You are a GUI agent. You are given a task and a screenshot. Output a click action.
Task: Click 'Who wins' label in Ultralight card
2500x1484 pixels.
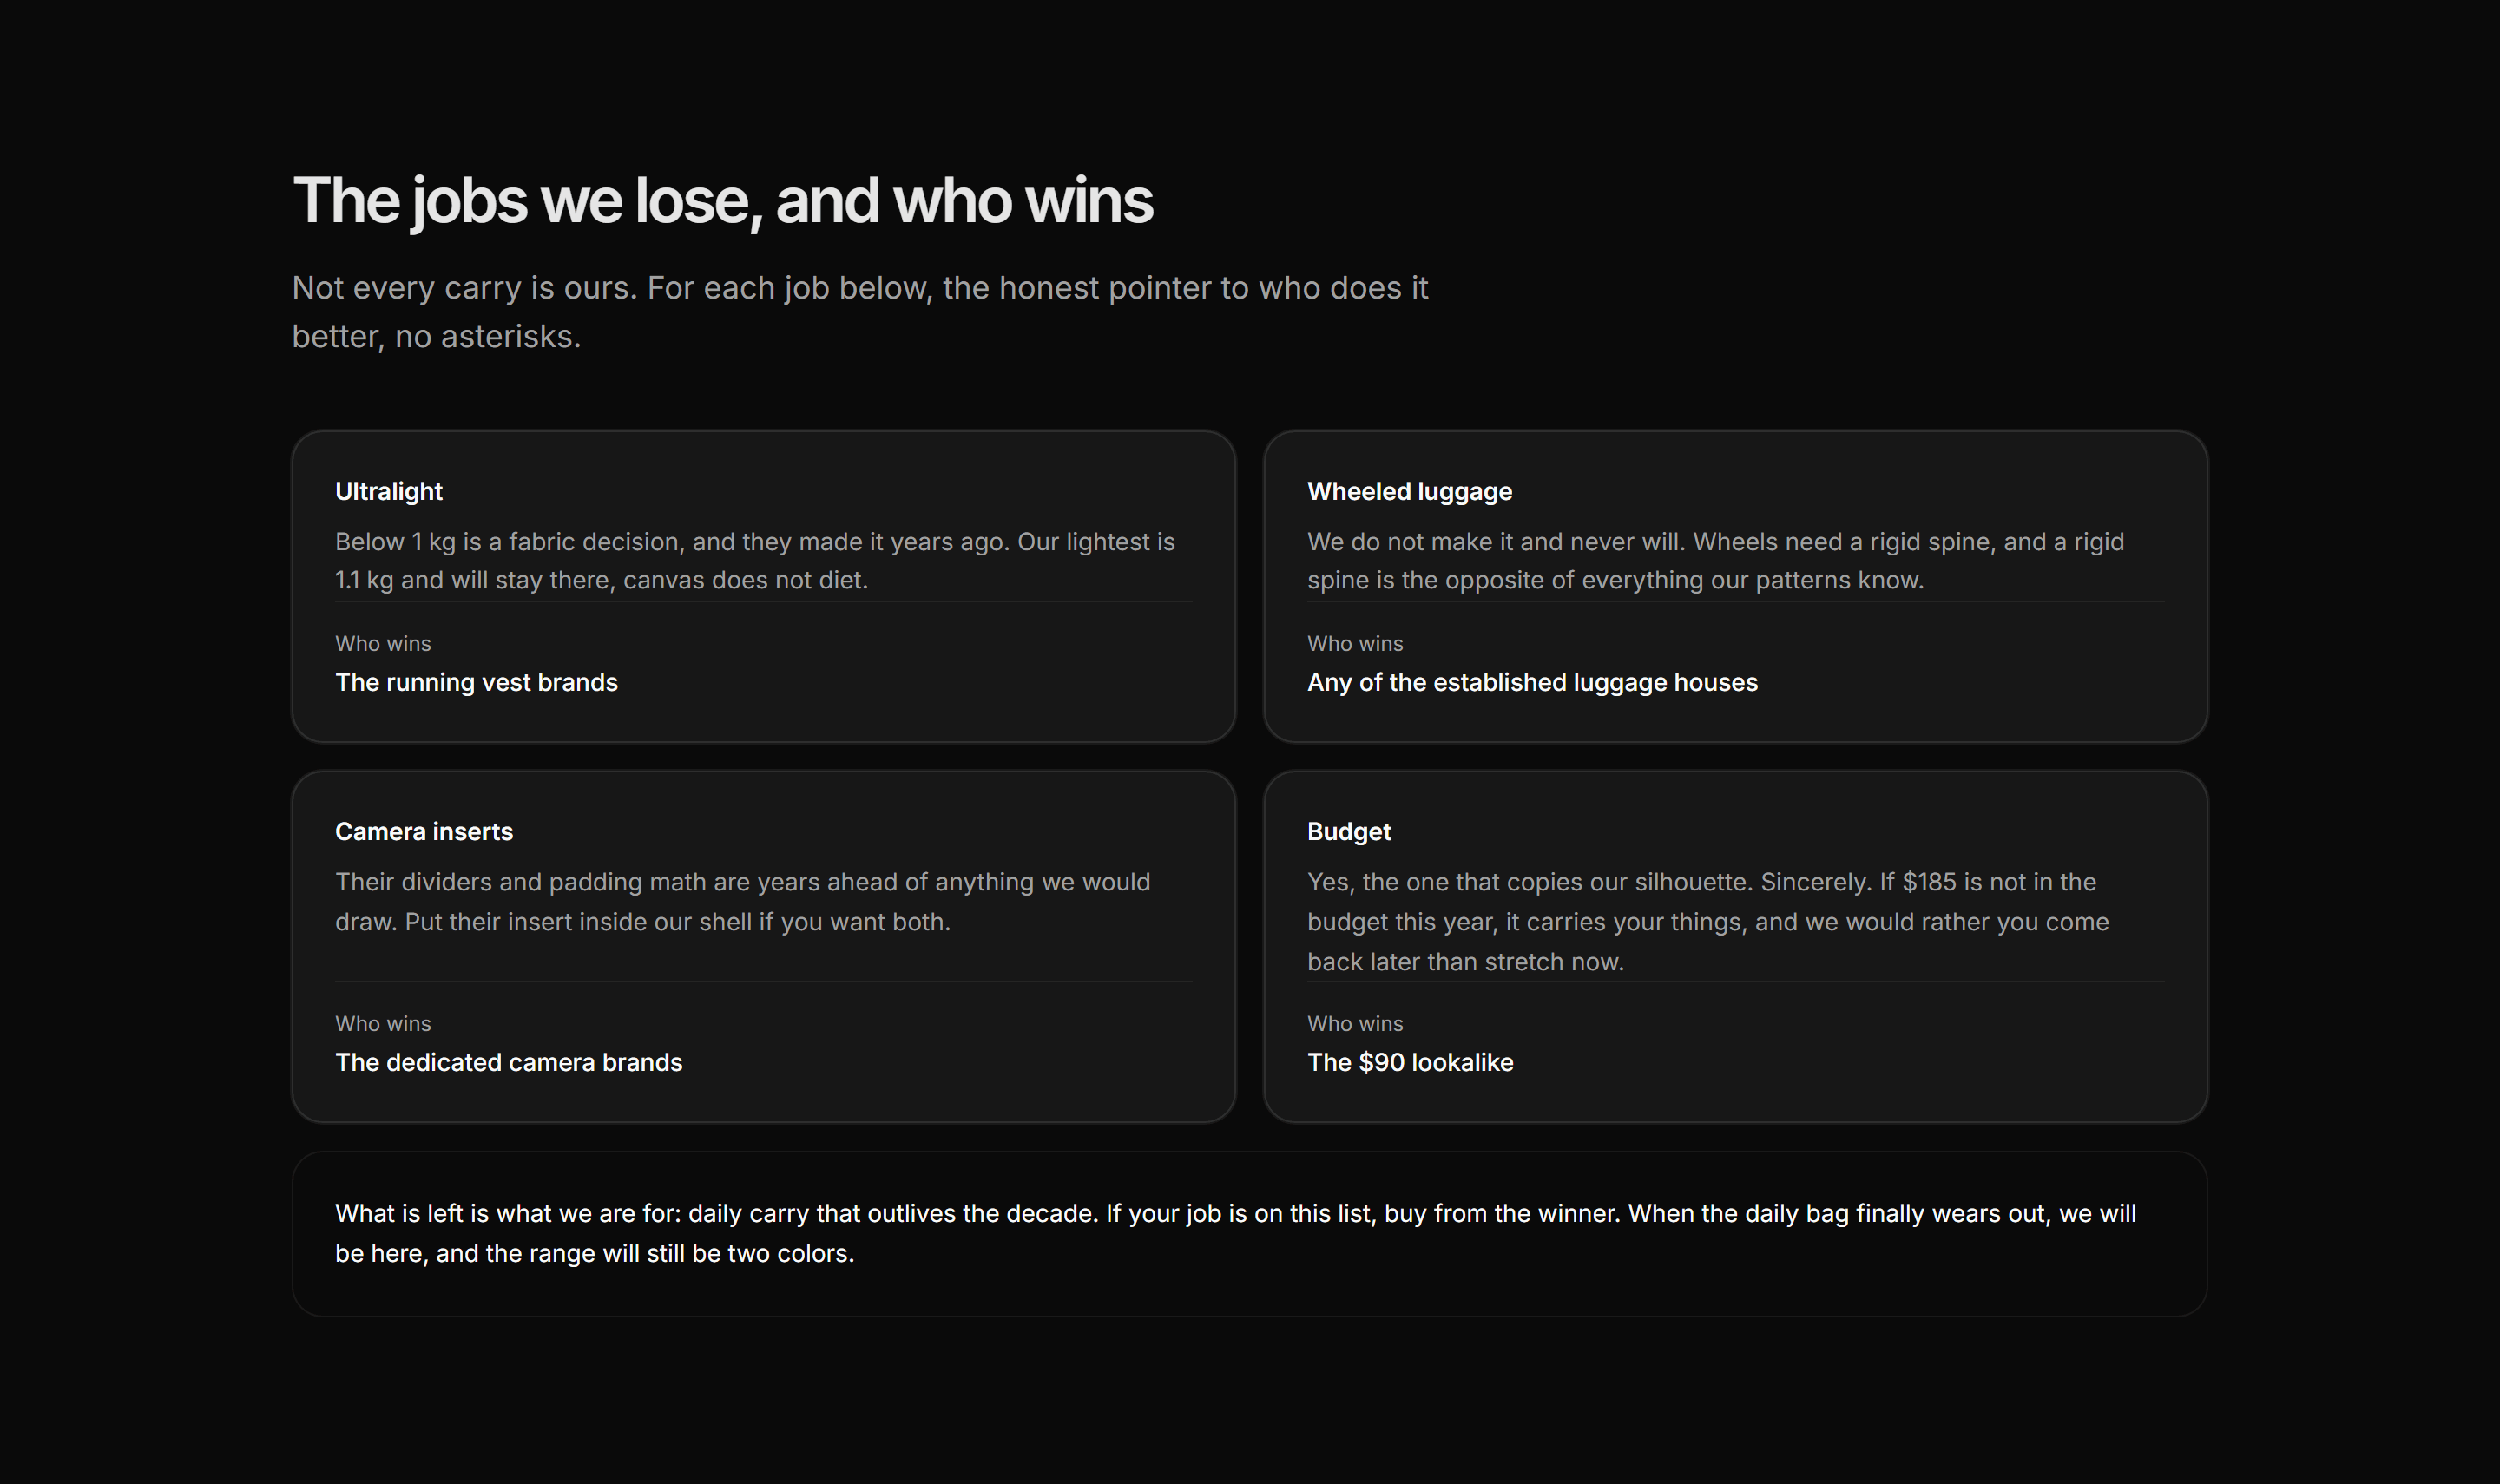[x=383, y=644]
